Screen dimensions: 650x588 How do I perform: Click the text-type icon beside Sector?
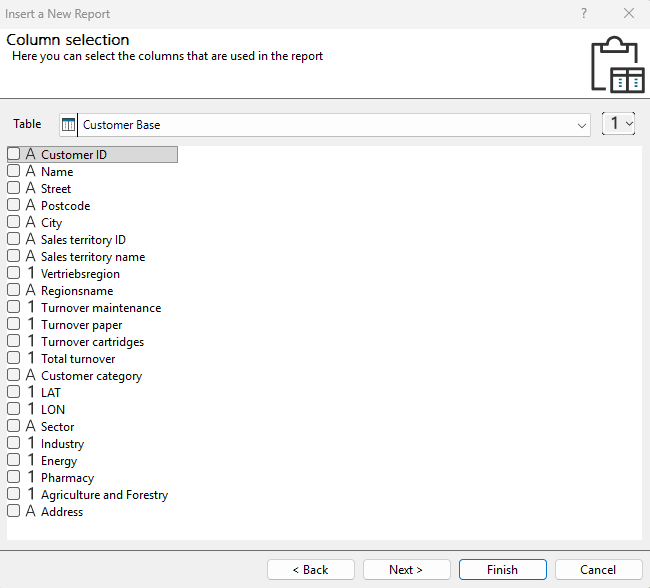click(30, 426)
